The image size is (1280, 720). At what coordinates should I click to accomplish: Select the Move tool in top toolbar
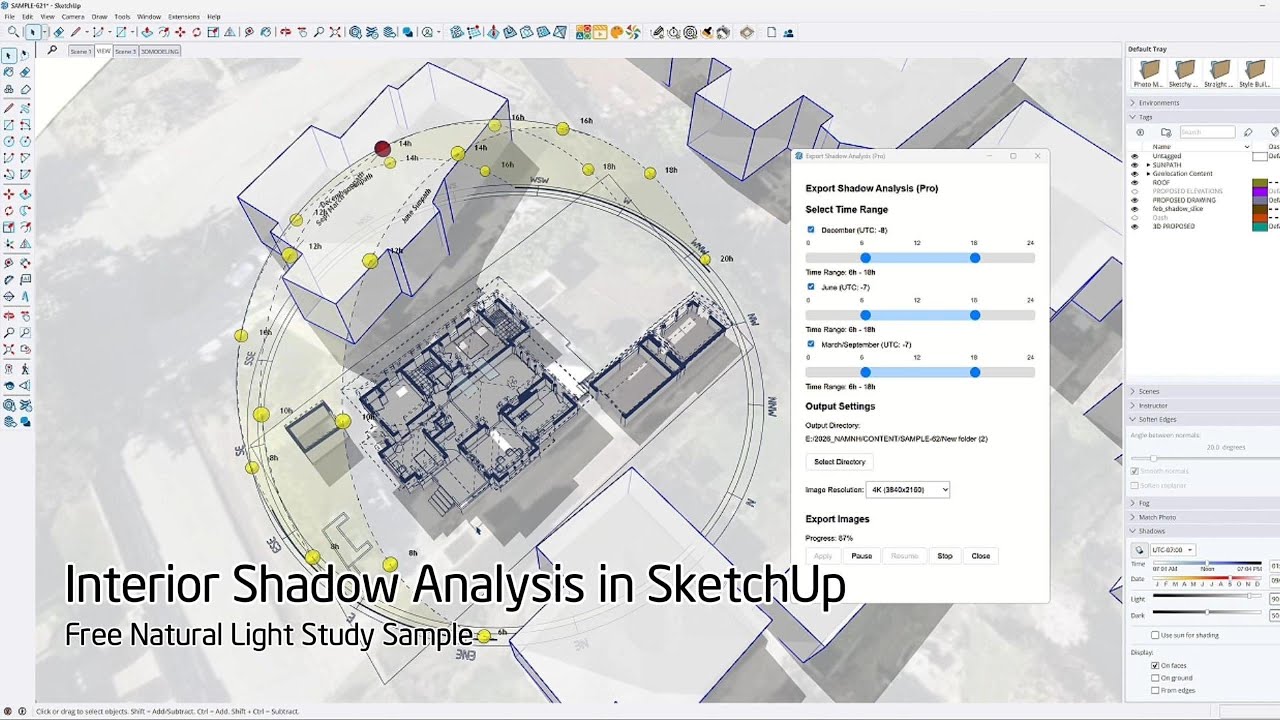tap(180, 32)
